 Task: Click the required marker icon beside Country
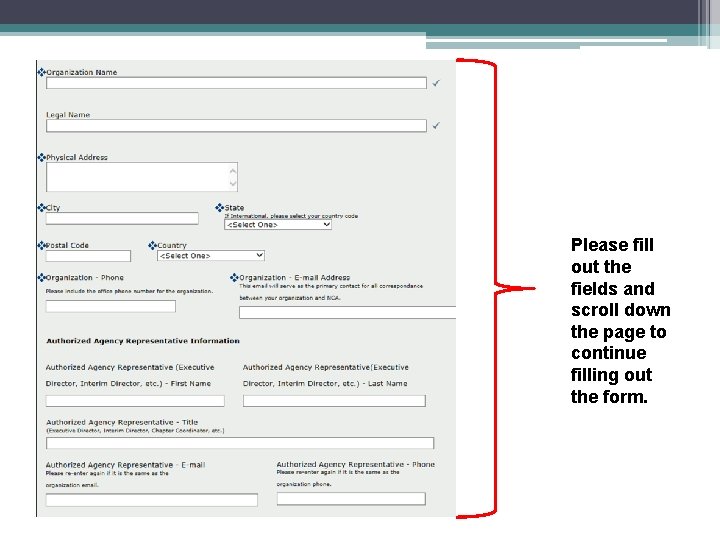[x=152, y=245]
